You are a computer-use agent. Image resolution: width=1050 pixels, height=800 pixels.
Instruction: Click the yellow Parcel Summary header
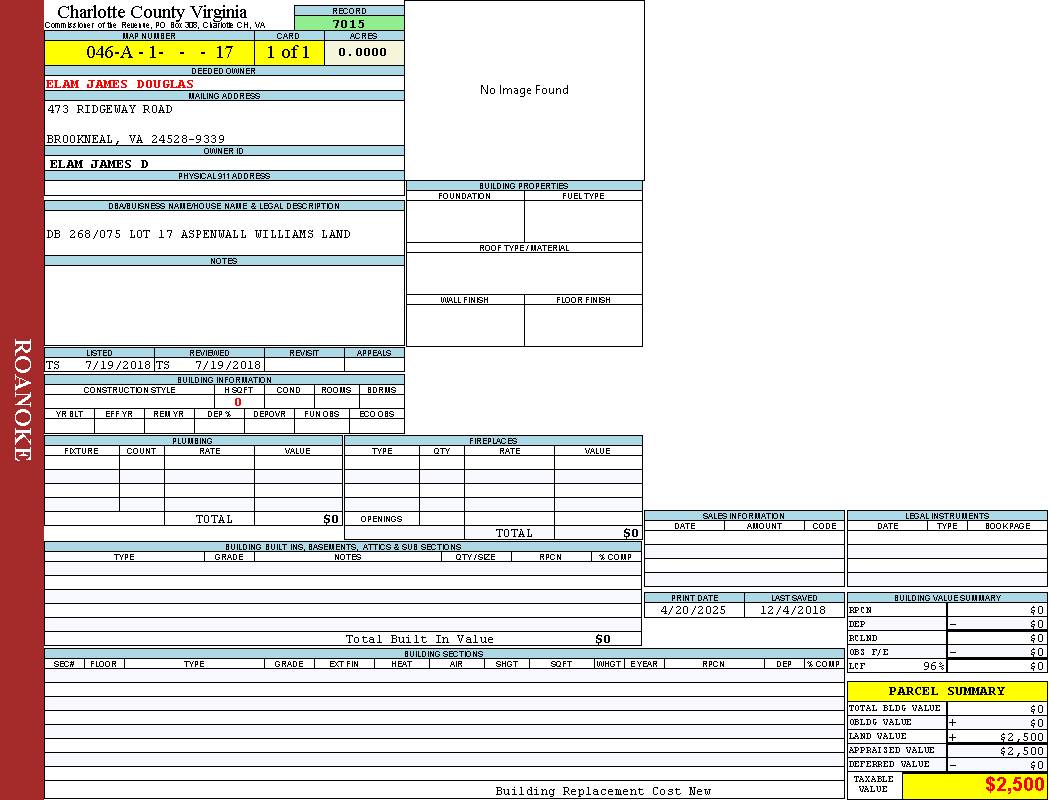click(946, 691)
